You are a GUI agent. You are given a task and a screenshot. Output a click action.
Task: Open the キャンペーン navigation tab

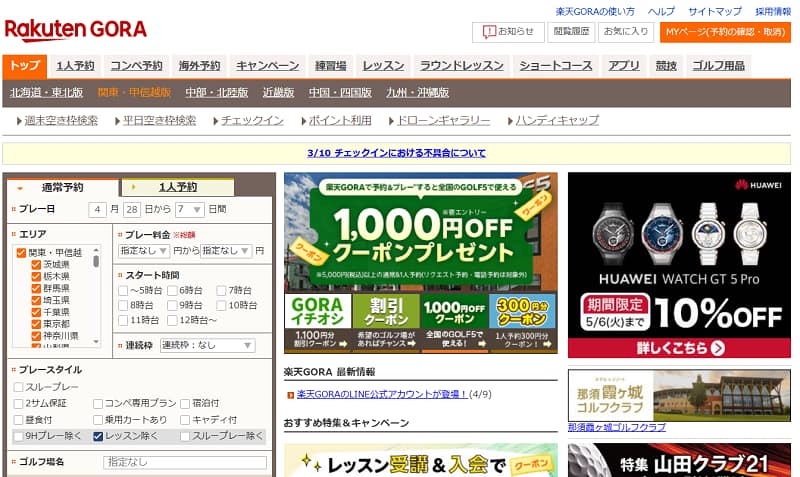[x=267, y=66]
